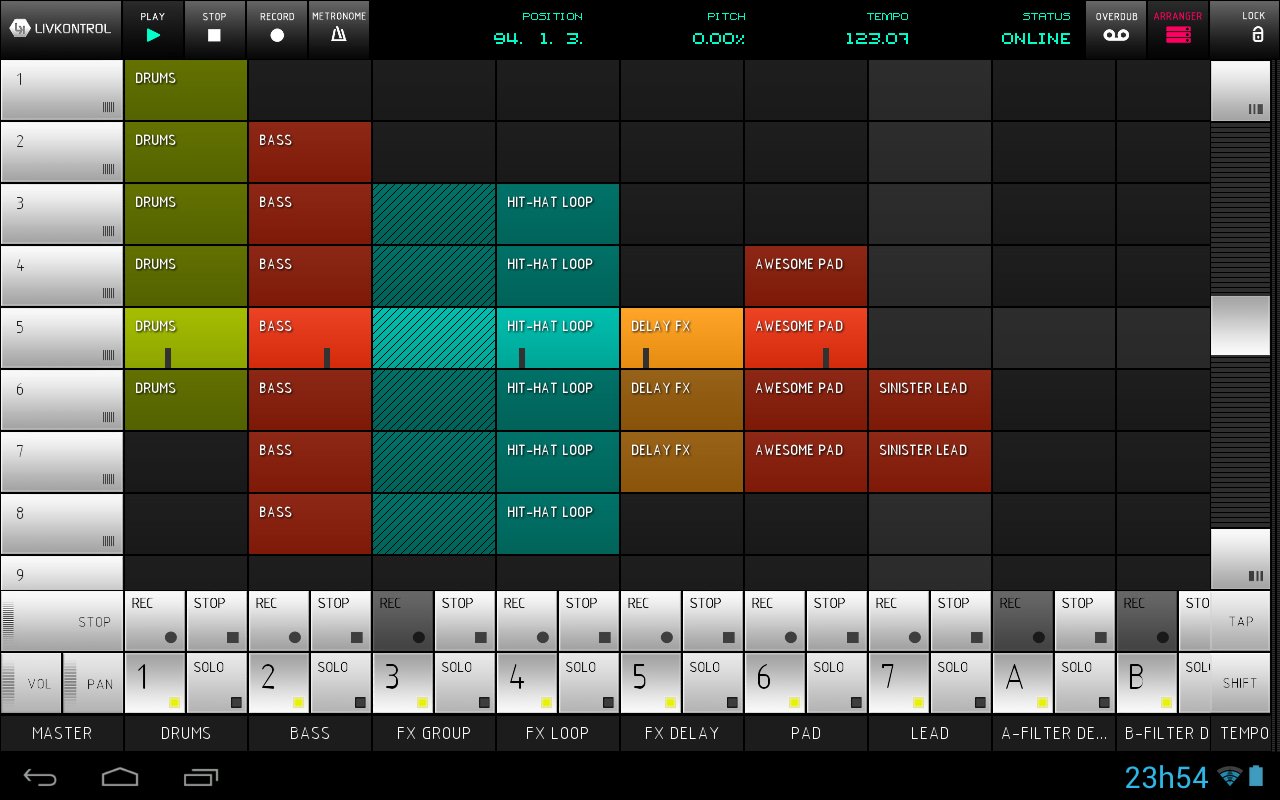Tap the Android Home navigation icon

click(x=120, y=776)
